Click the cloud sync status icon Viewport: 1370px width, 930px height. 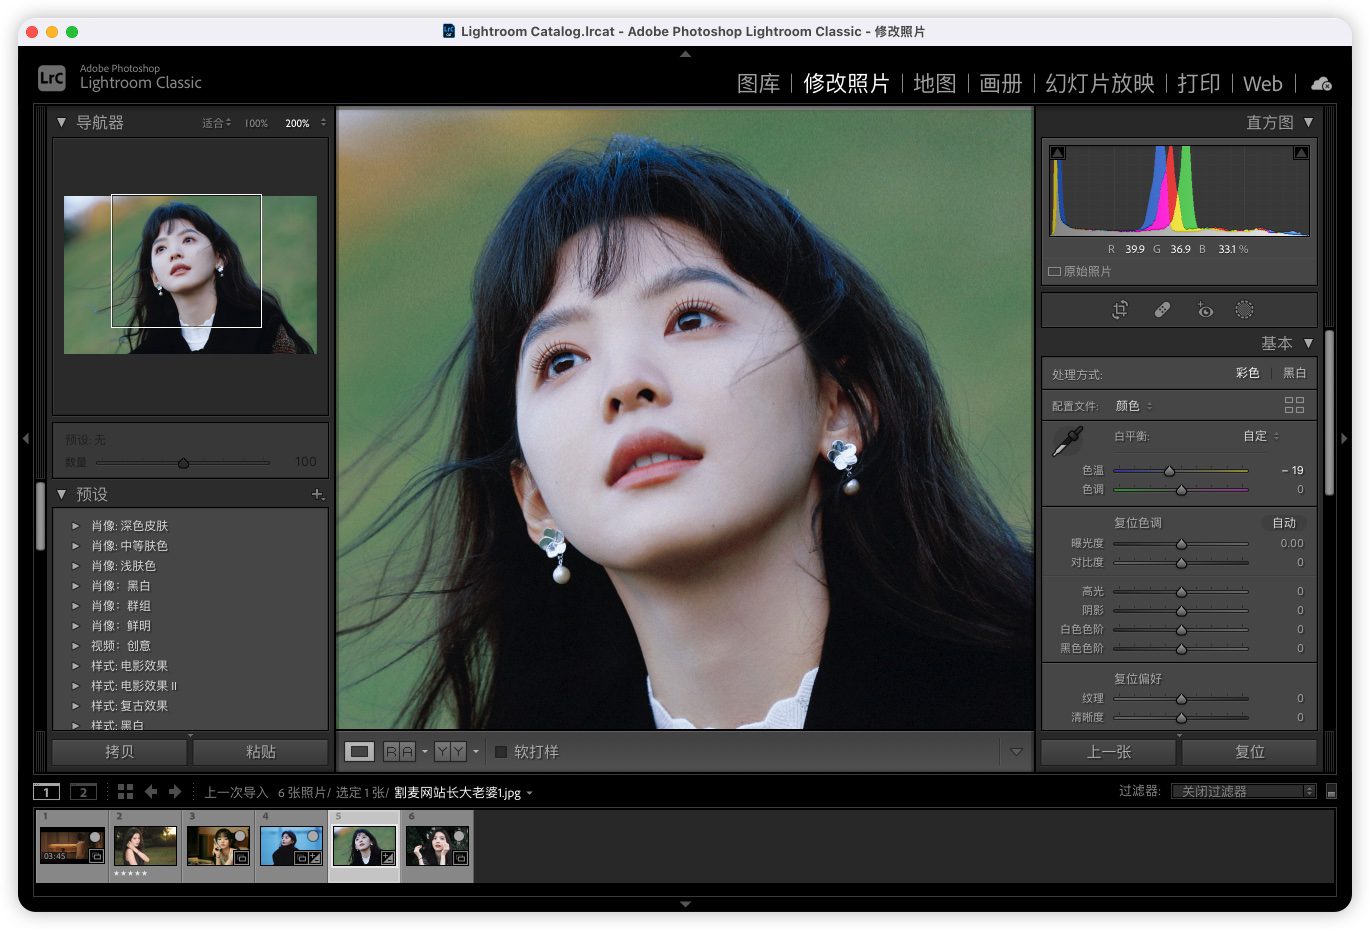[x=1321, y=84]
